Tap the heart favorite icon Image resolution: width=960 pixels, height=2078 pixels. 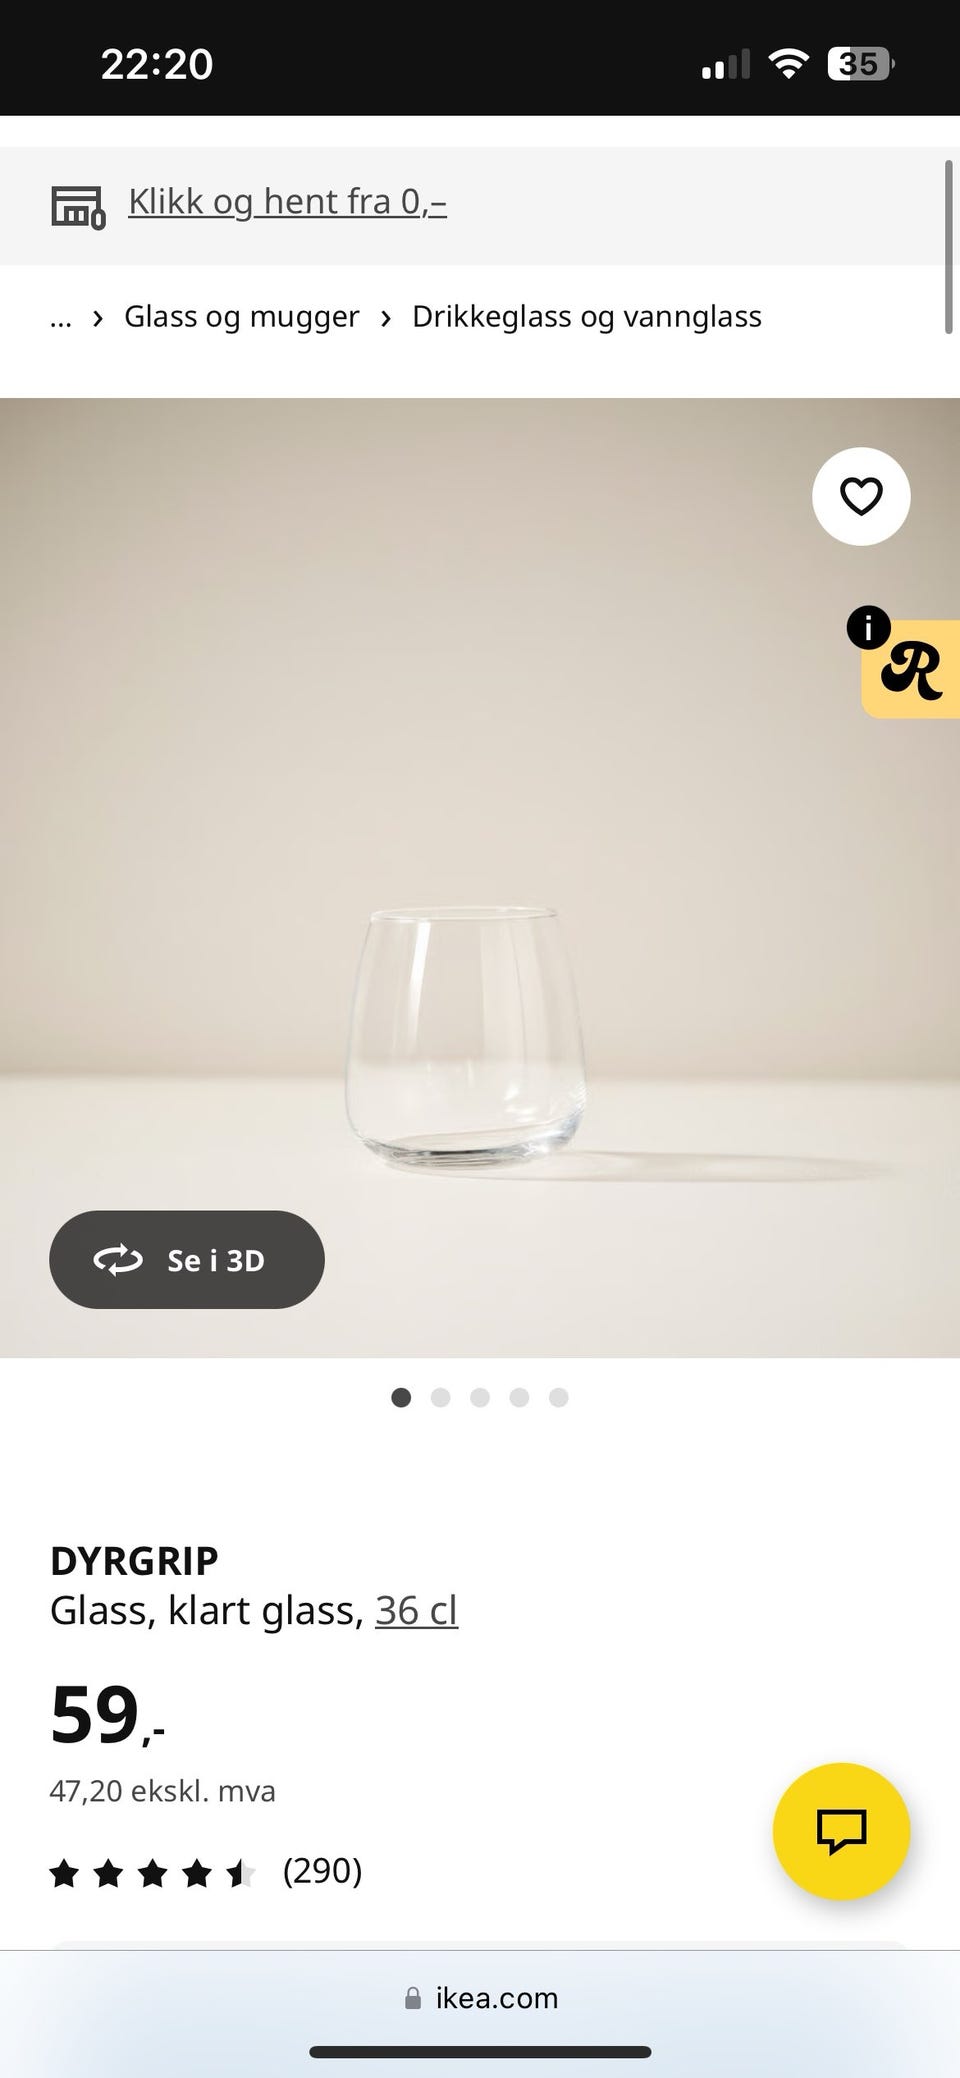(x=861, y=496)
